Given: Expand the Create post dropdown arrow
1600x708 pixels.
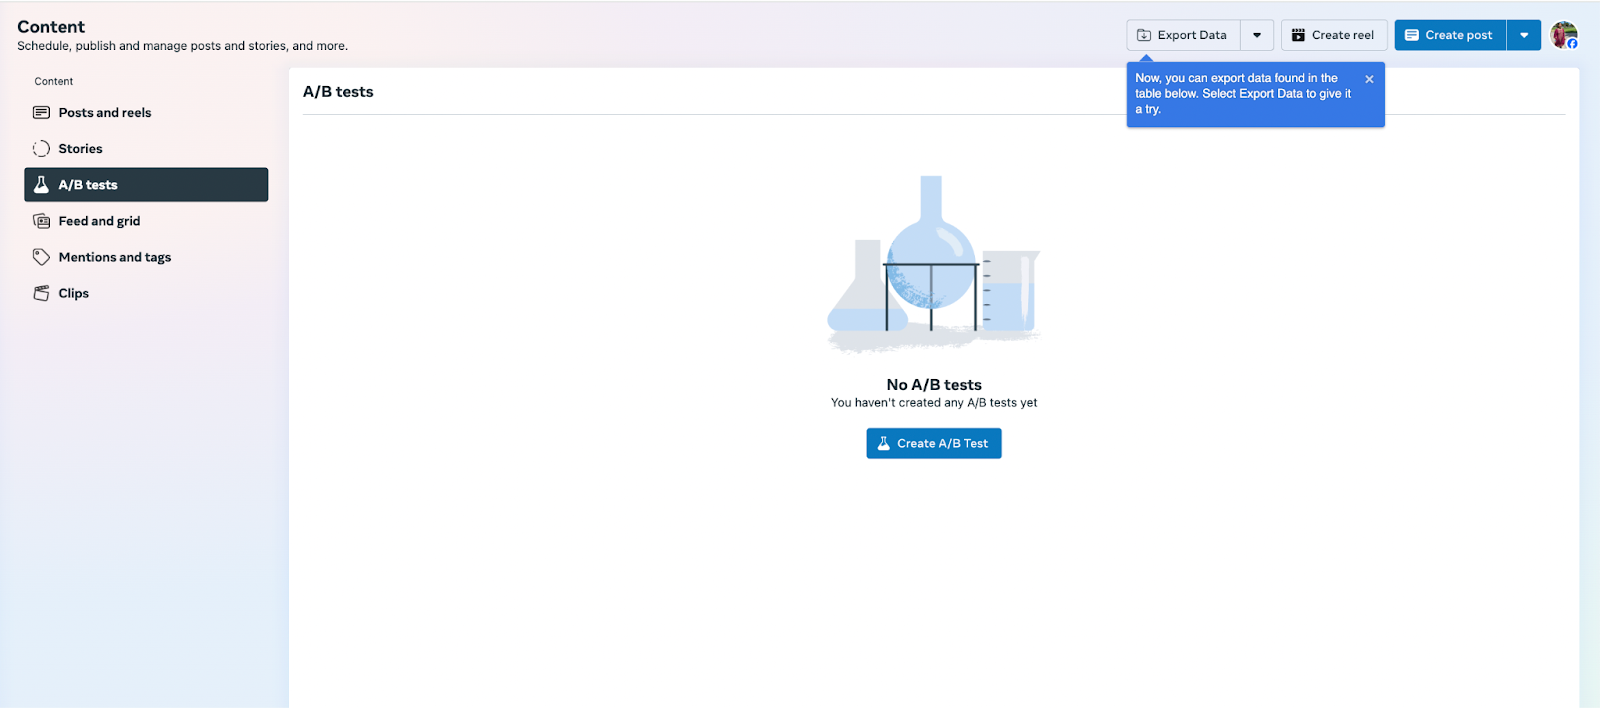Looking at the screenshot, I should [x=1524, y=35].
